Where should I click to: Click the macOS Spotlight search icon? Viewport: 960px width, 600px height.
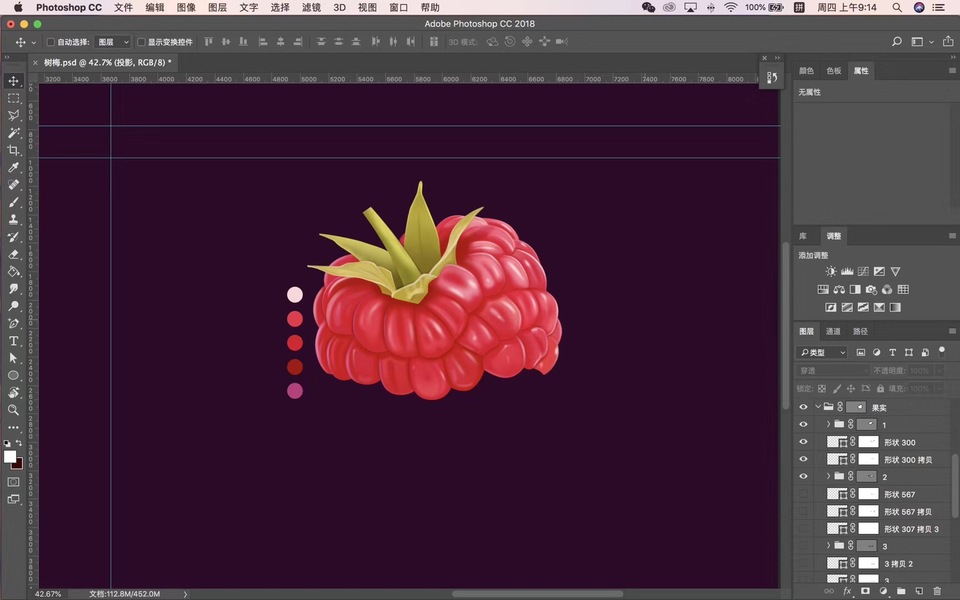pos(896,7)
